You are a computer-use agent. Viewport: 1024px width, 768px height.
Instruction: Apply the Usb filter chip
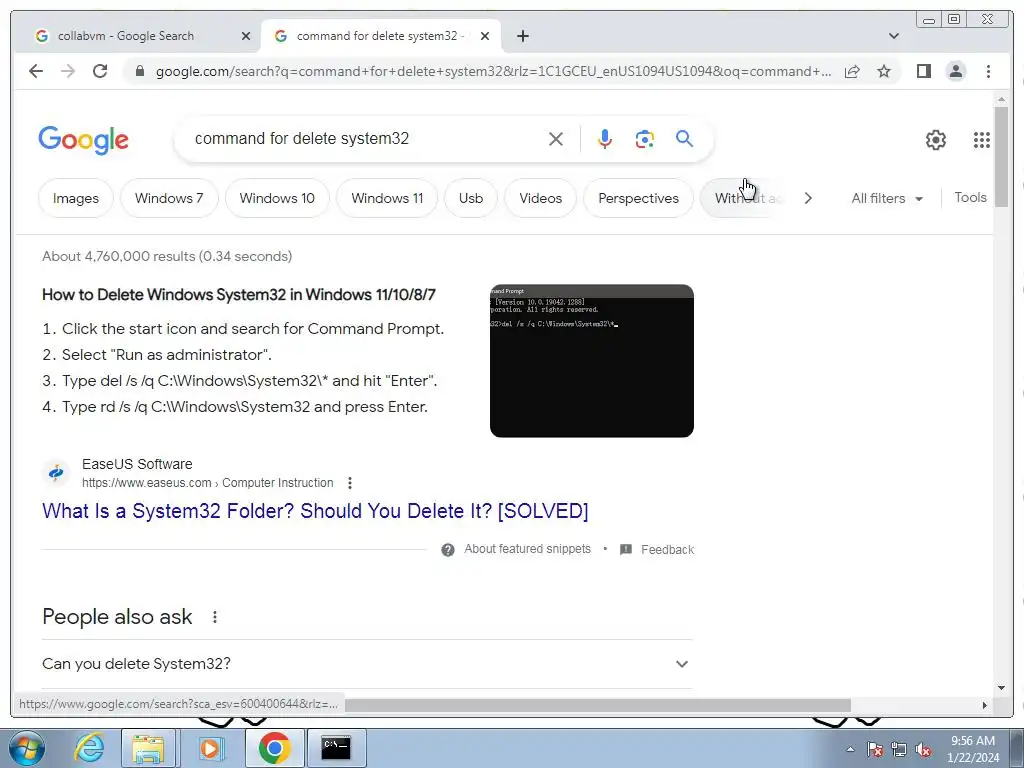471,198
